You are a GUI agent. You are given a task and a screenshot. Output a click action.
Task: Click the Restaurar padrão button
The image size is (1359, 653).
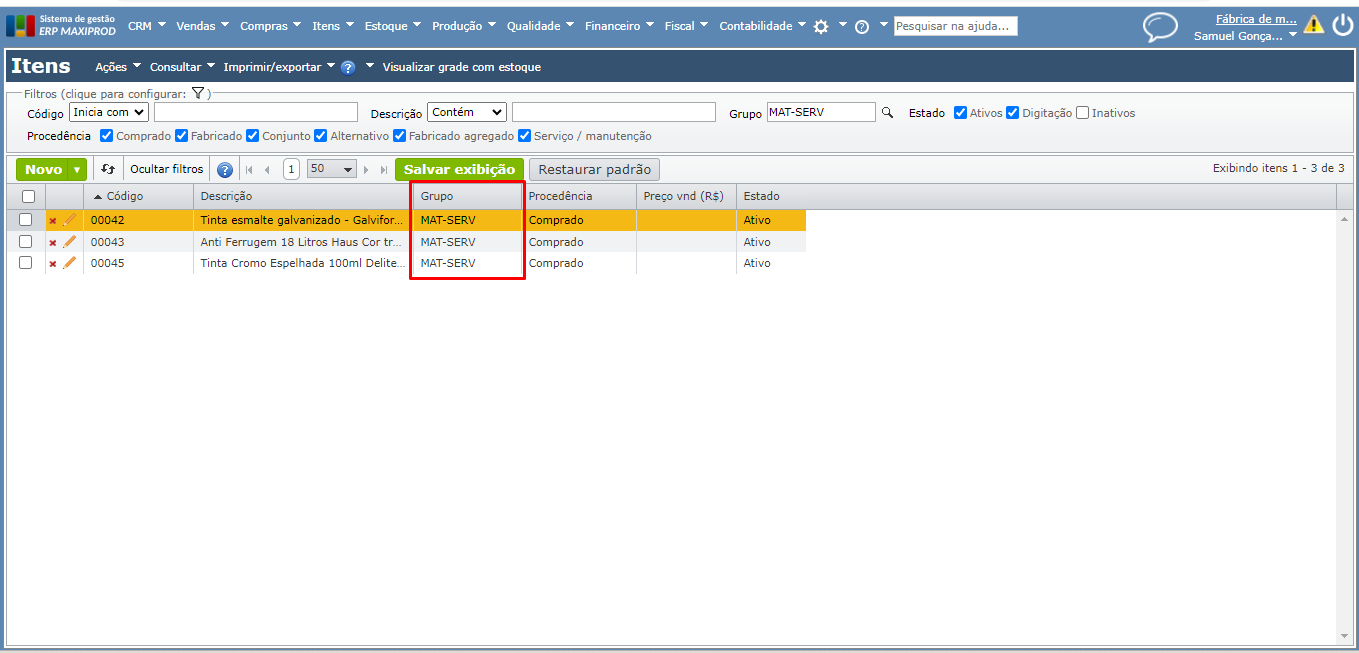tap(594, 170)
